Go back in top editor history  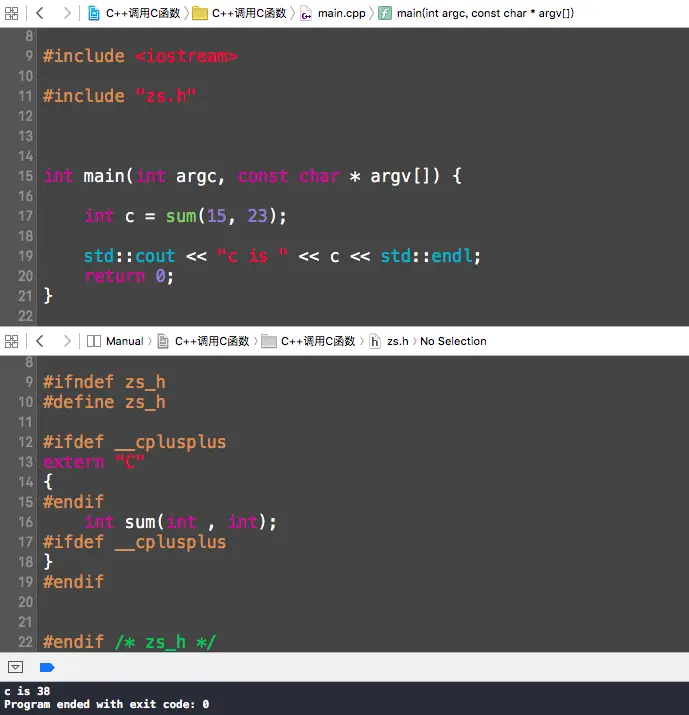coord(40,13)
